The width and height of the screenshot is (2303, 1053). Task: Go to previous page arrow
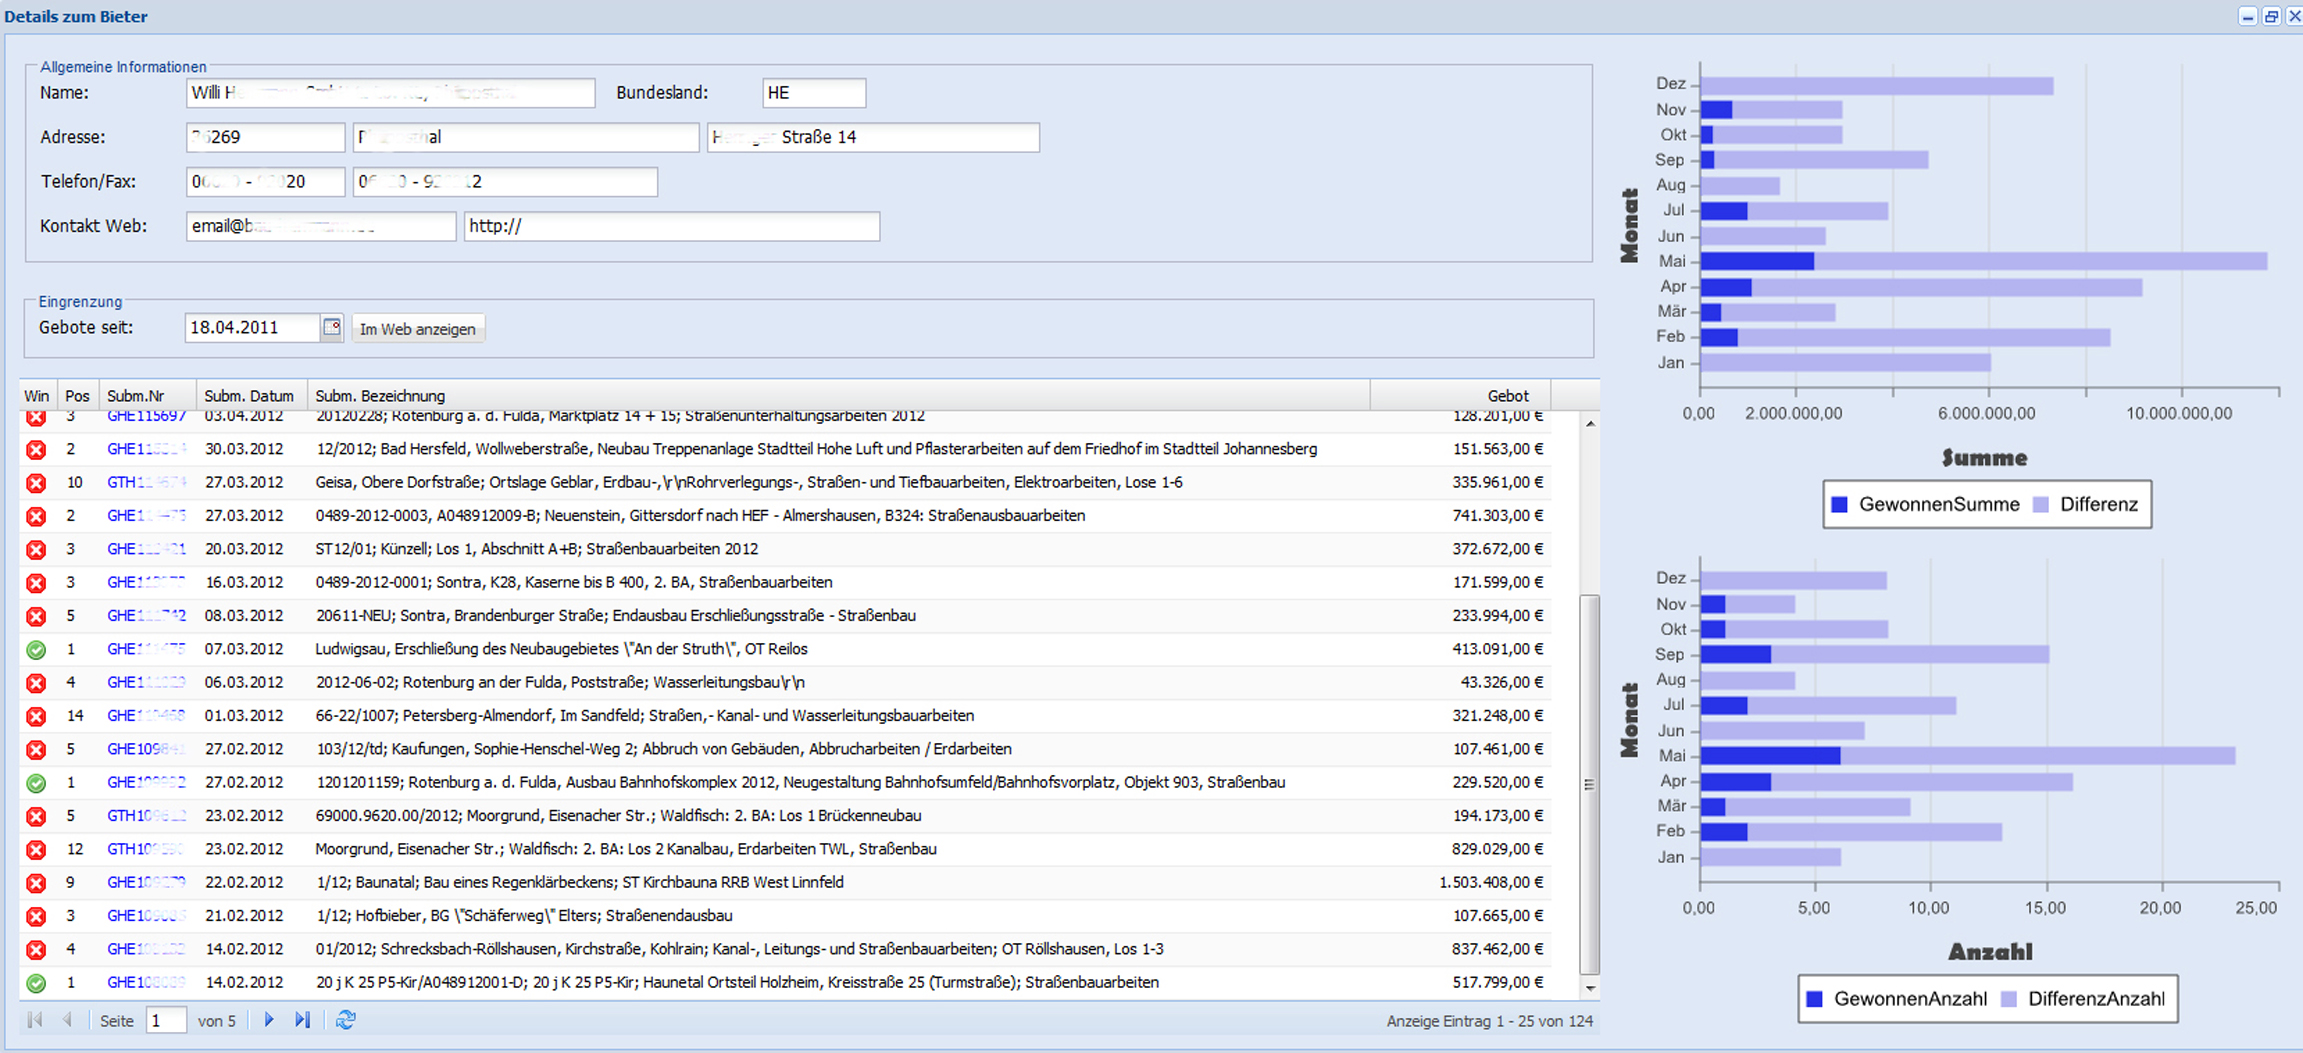click(67, 1020)
